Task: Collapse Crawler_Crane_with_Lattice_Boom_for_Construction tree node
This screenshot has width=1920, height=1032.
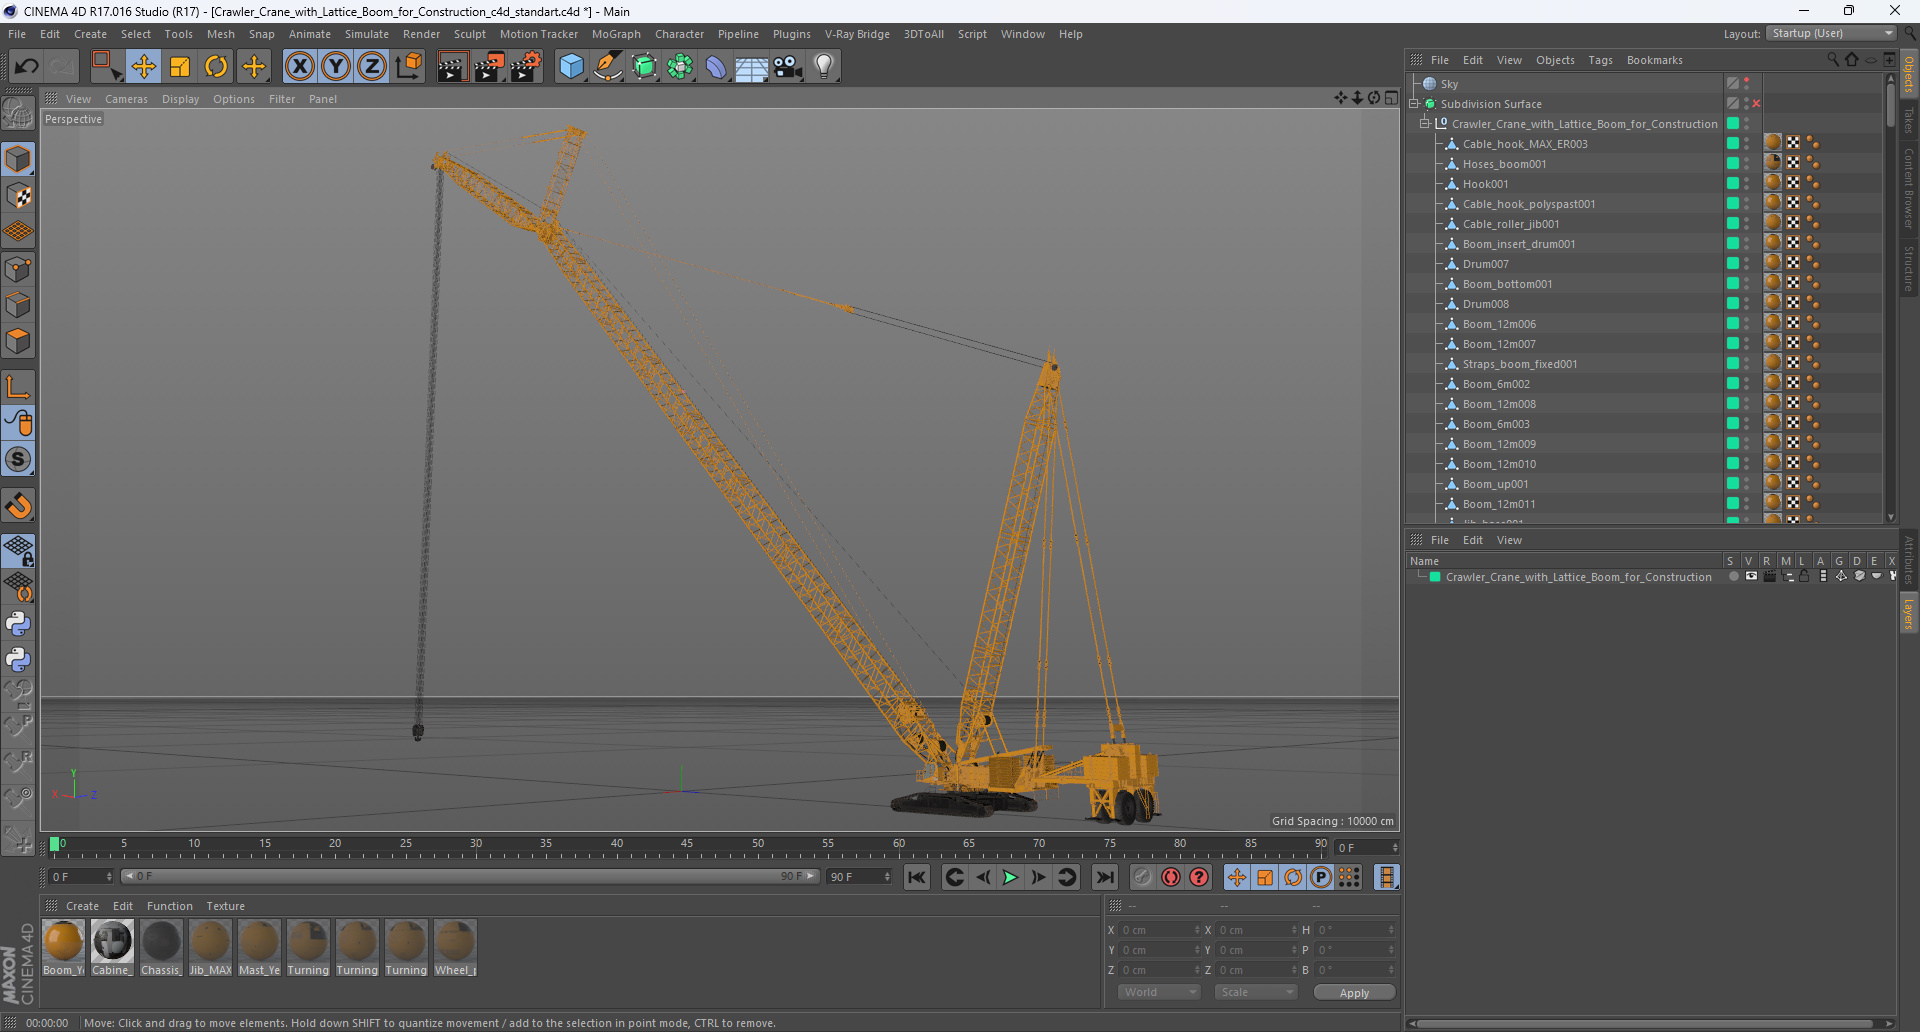Action: click(x=1425, y=124)
